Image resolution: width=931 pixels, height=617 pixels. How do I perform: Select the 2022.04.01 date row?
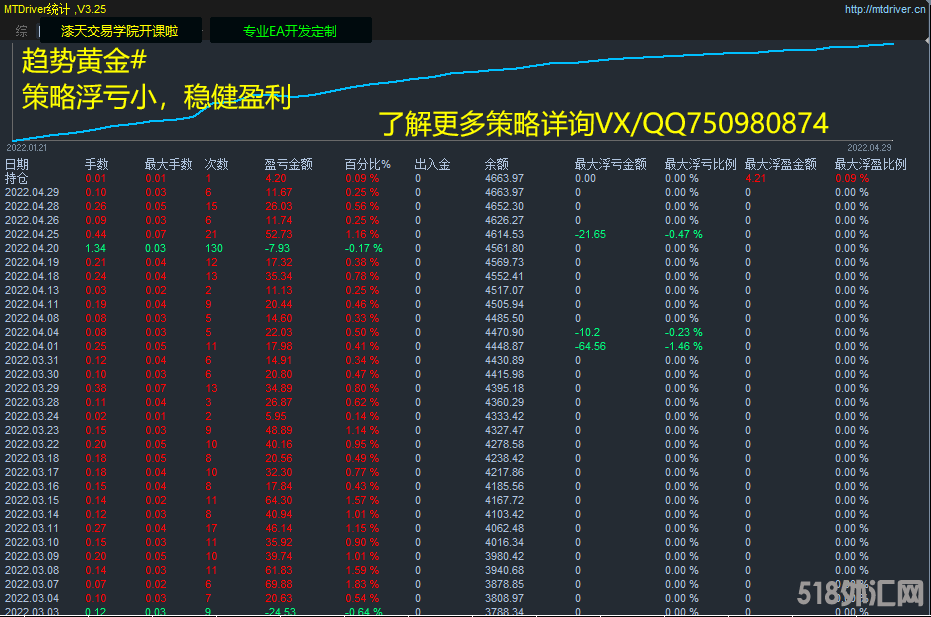(x=32, y=346)
